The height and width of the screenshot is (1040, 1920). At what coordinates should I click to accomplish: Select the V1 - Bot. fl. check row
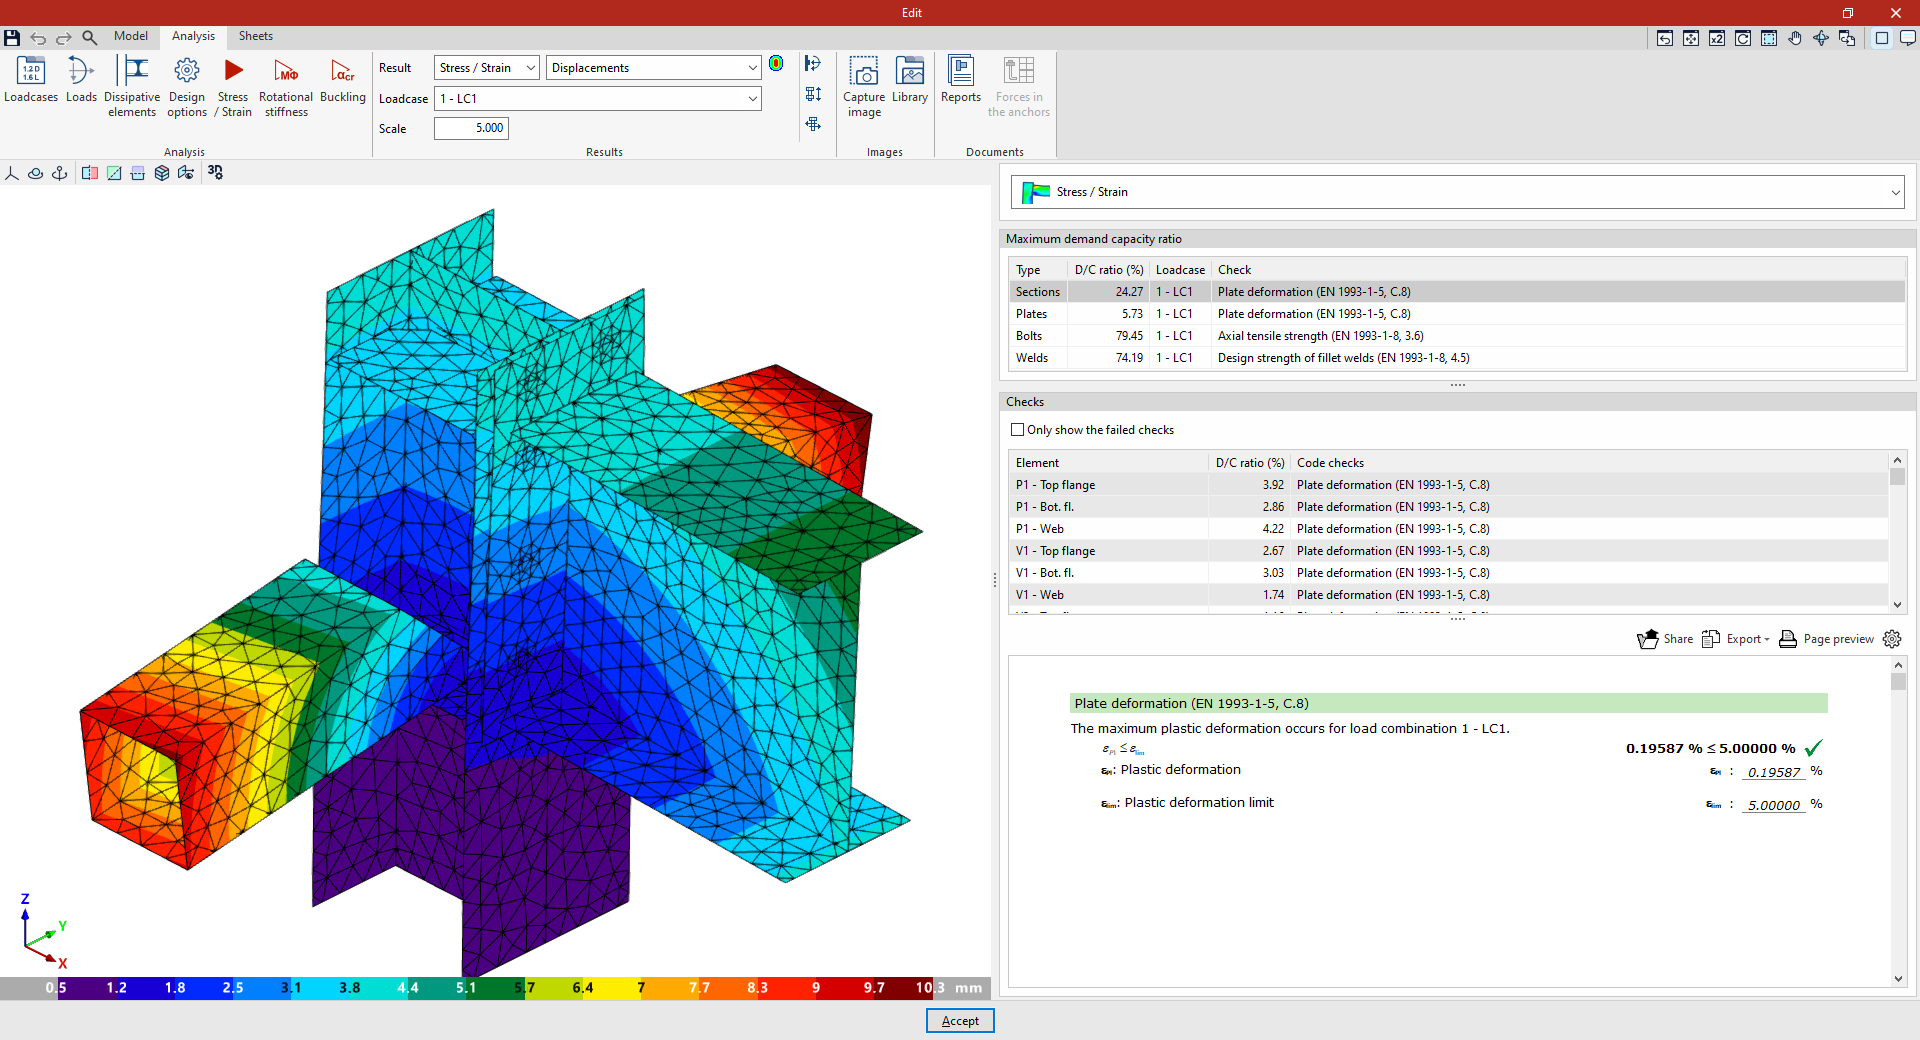(1448, 573)
